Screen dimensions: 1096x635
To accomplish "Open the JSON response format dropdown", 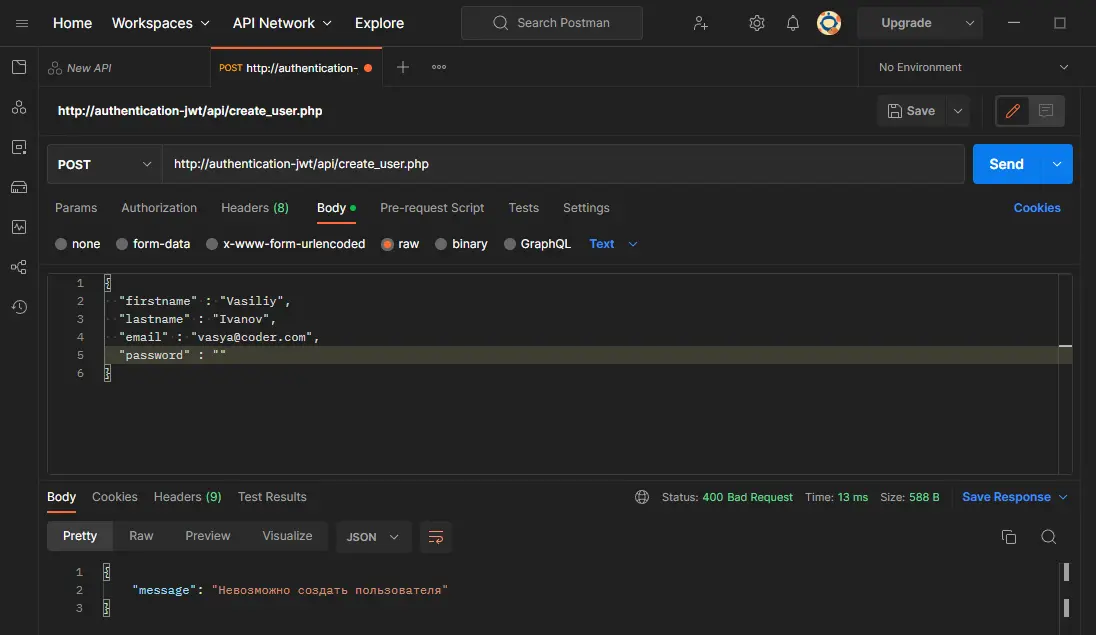I will pyautogui.click(x=372, y=537).
